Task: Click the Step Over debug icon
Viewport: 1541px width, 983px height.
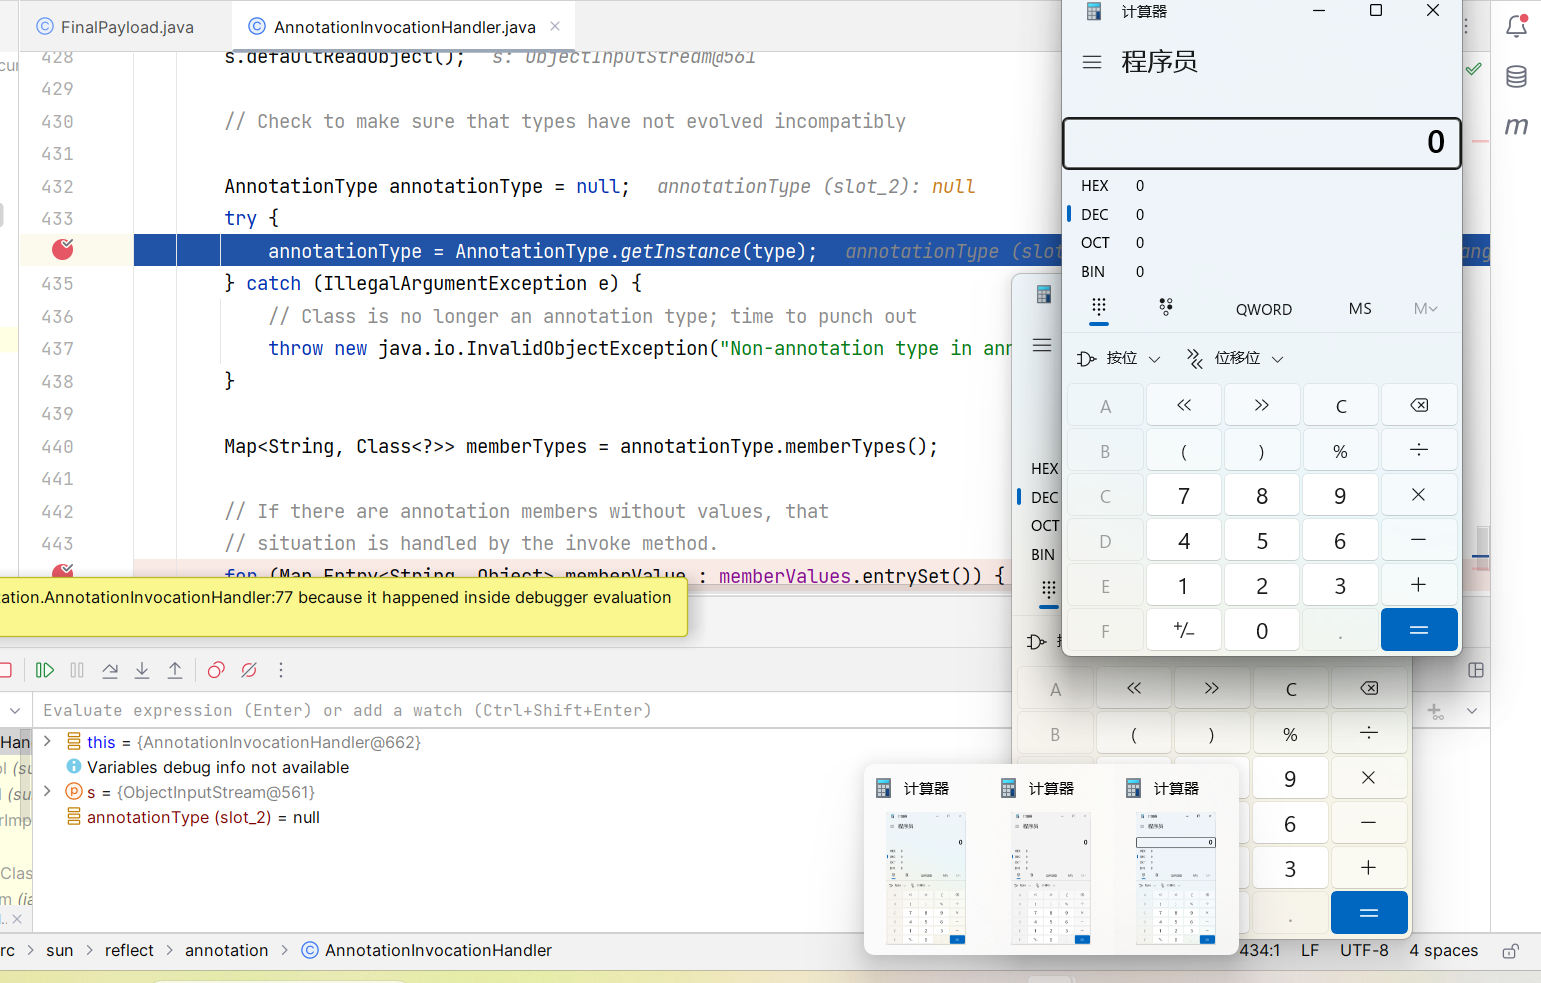Action: 110,670
